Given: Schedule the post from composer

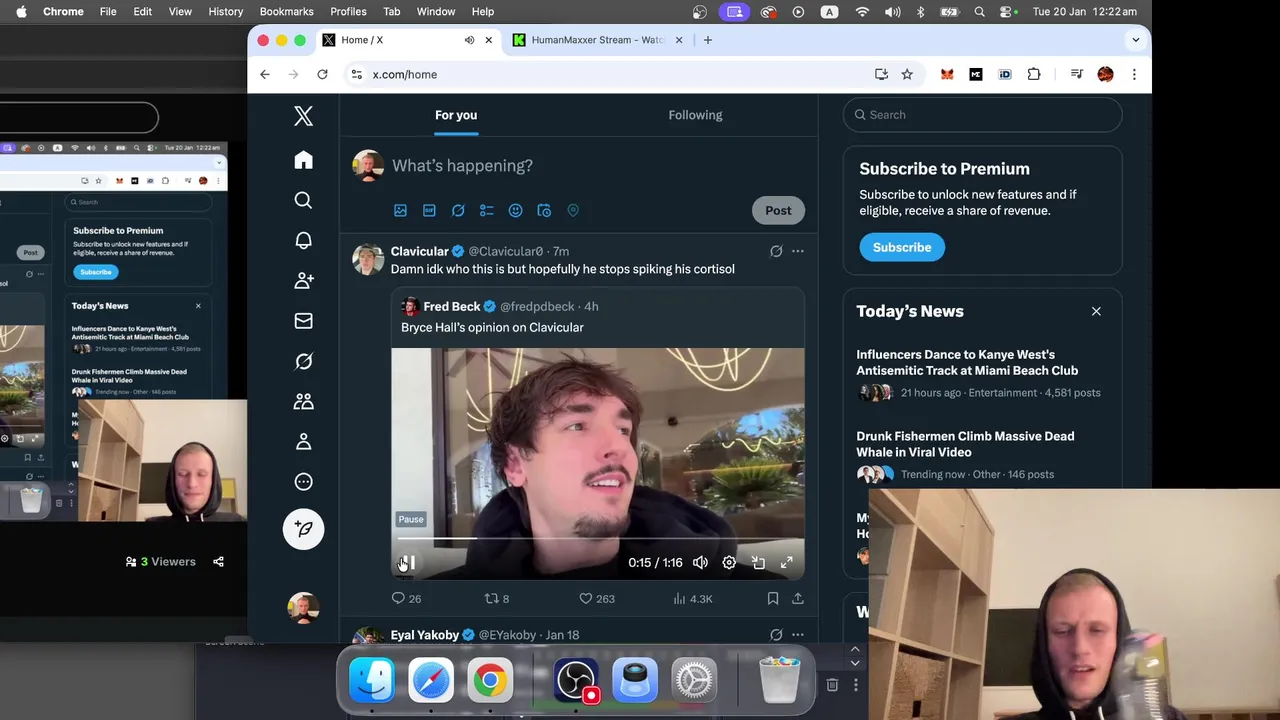Looking at the screenshot, I should coord(544,210).
